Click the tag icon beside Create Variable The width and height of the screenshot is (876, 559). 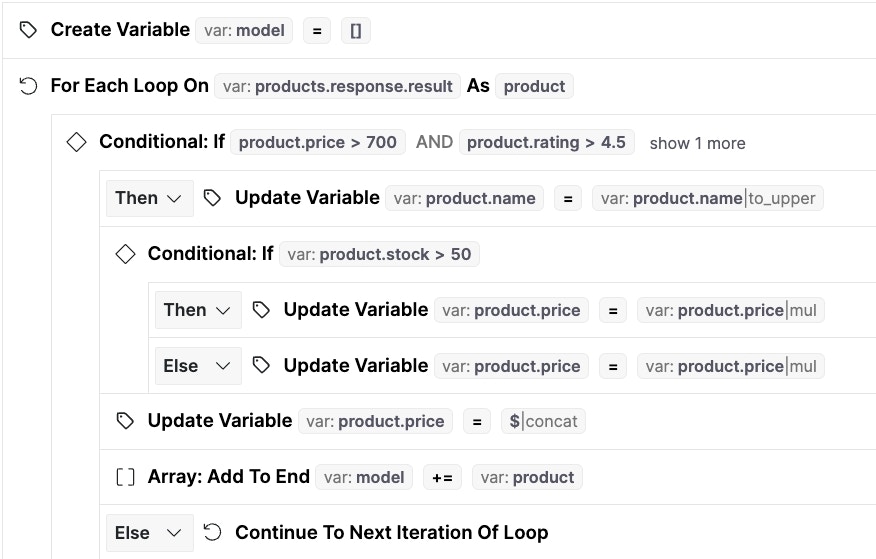point(28,30)
